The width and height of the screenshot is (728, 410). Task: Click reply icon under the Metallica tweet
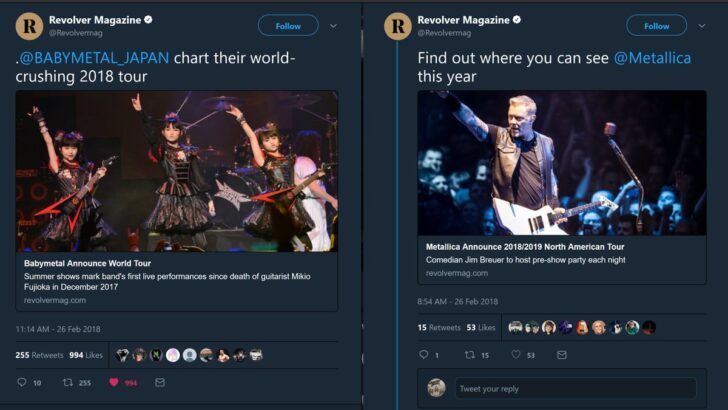pos(423,354)
